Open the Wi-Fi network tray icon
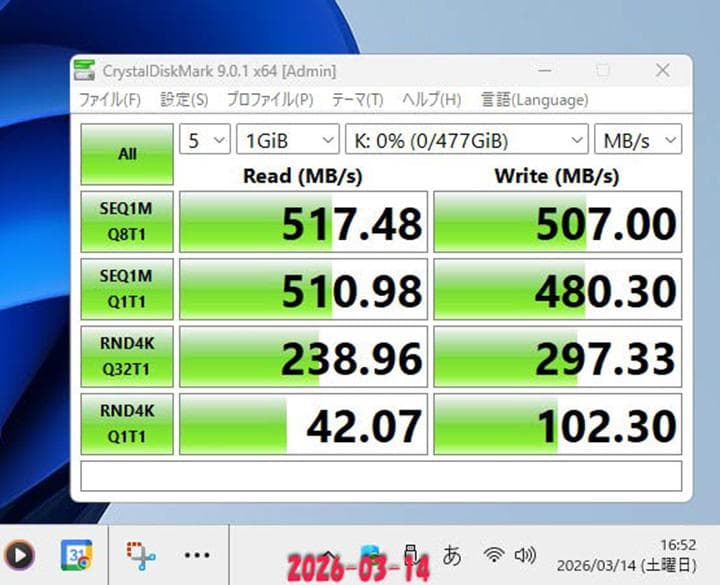This screenshot has height=585, width=720. tap(494, 555)
